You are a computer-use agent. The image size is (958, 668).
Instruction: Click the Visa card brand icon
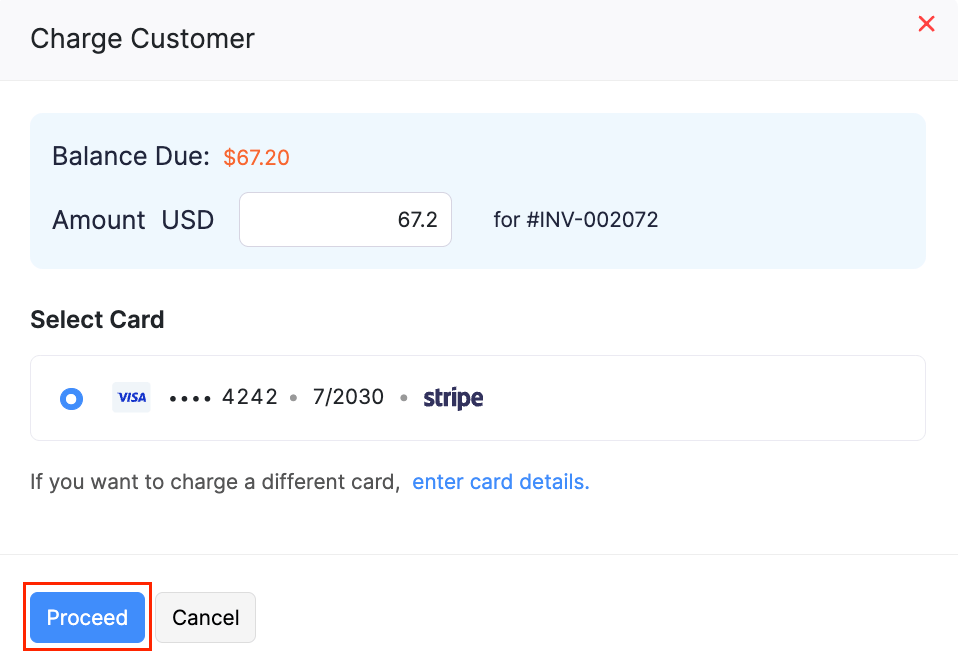point(131,397)
